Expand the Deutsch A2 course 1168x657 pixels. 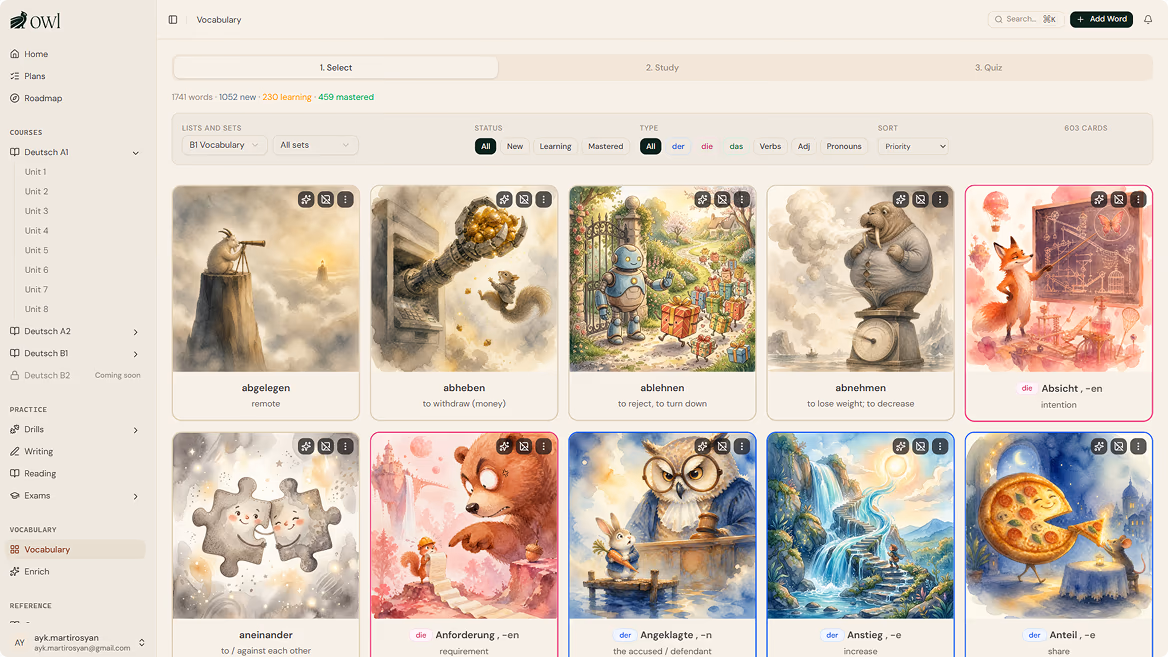[136, 331]
